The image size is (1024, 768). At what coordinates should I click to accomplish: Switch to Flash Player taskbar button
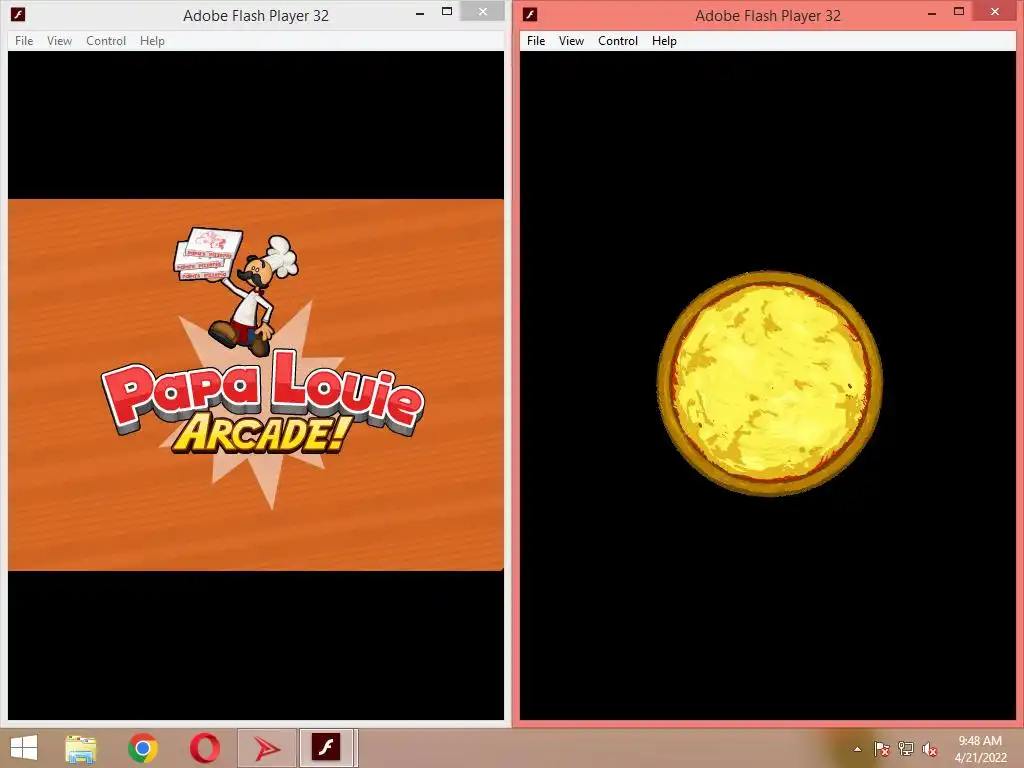pos(328,748)
